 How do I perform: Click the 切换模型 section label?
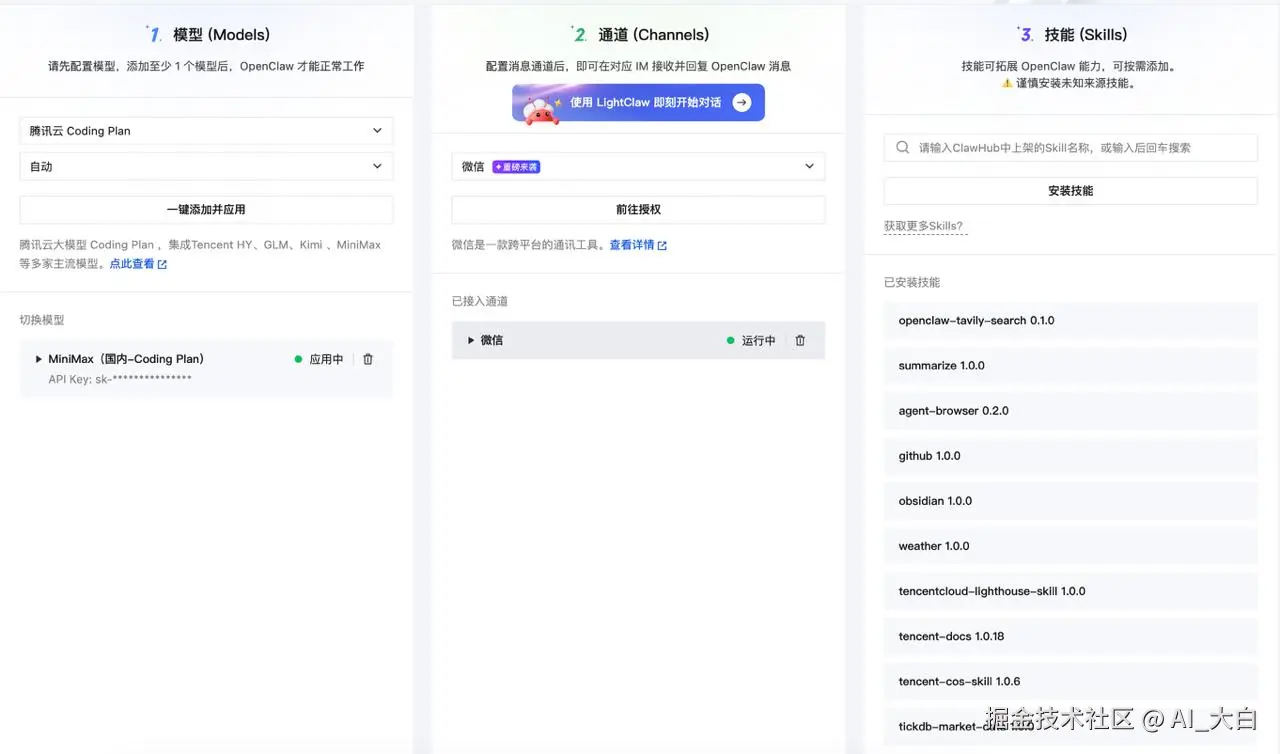pos(42,320)
